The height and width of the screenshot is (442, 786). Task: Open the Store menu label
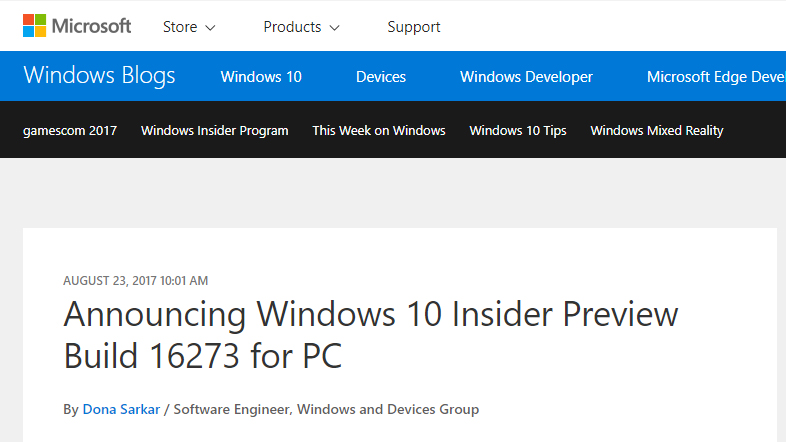(180, 27)
